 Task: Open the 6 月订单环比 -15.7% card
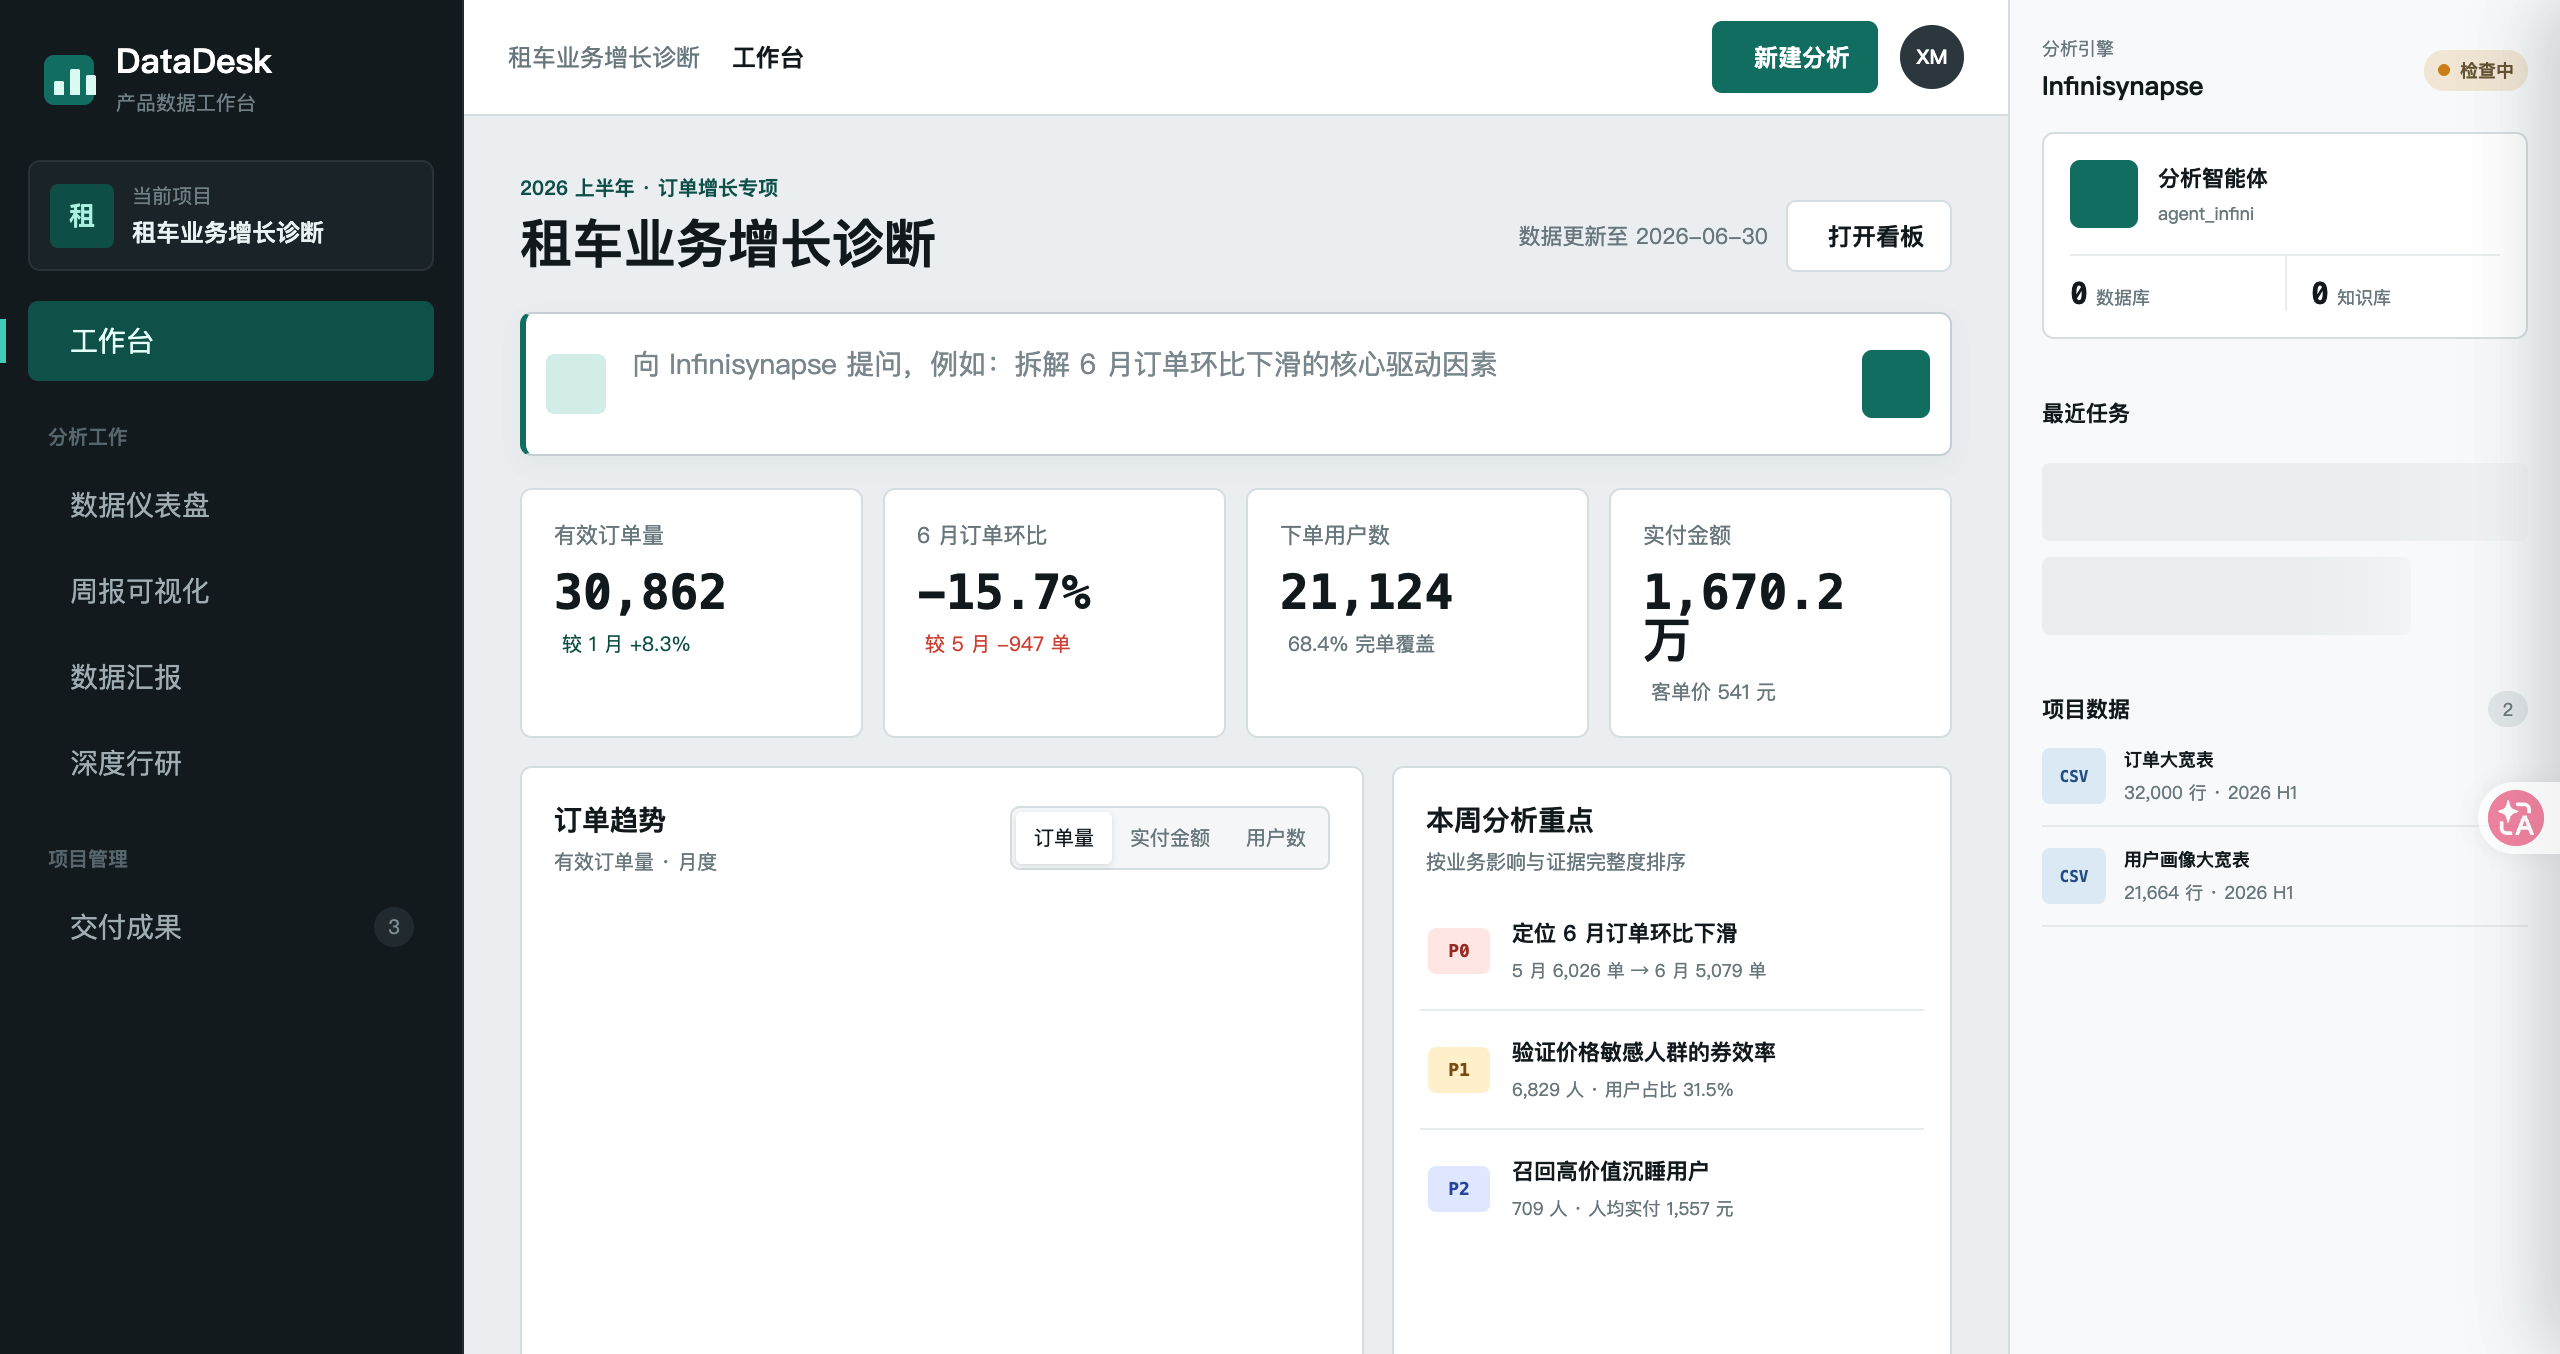click(1055, 613)
